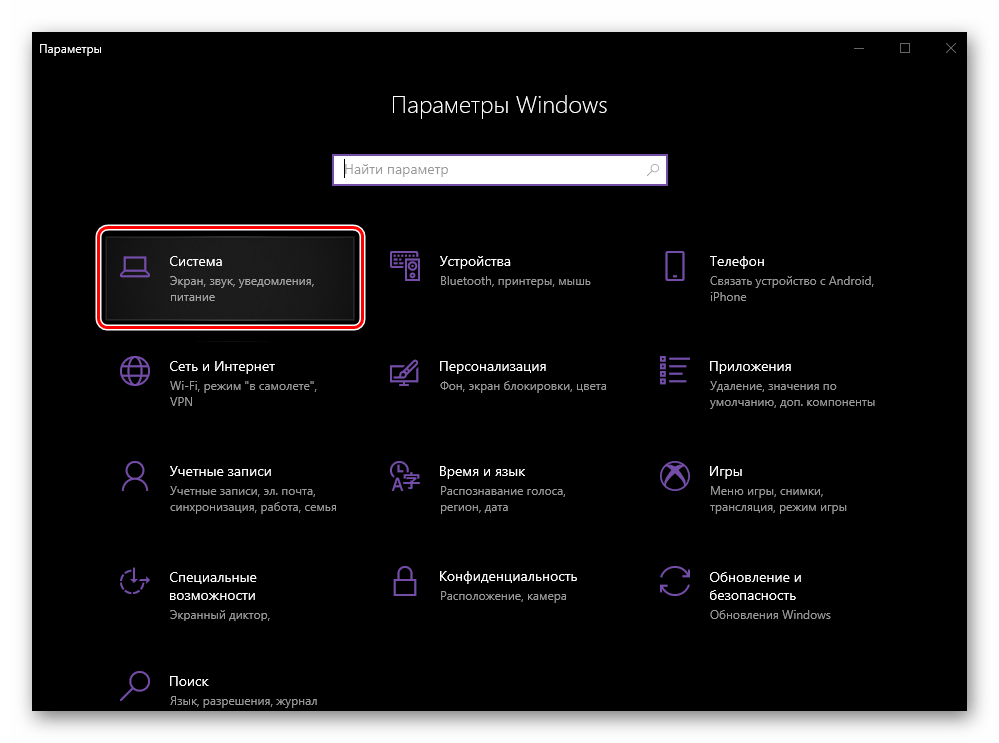Click "Меню игры, снимки, трансляция" description
Screen dimensions: 999x743
pyautogui.click(x=778, y=499)
